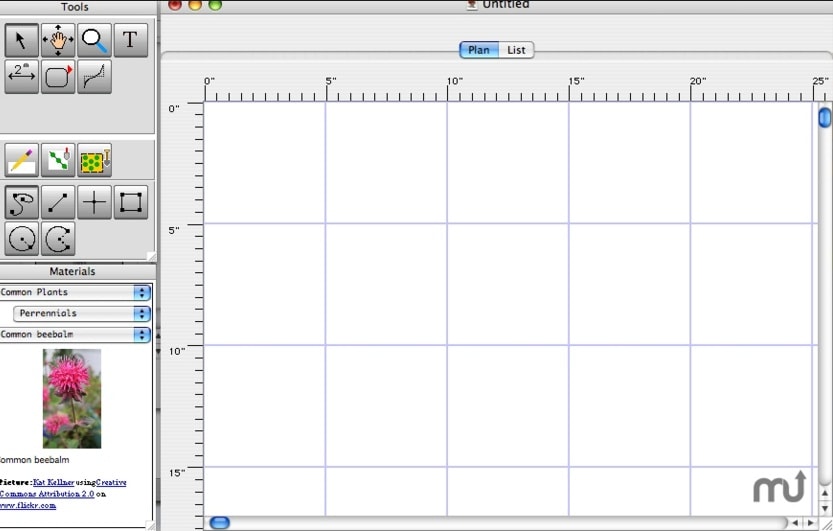Select the pencil drawing tool
833x531 pixels.
coord(22,160)
